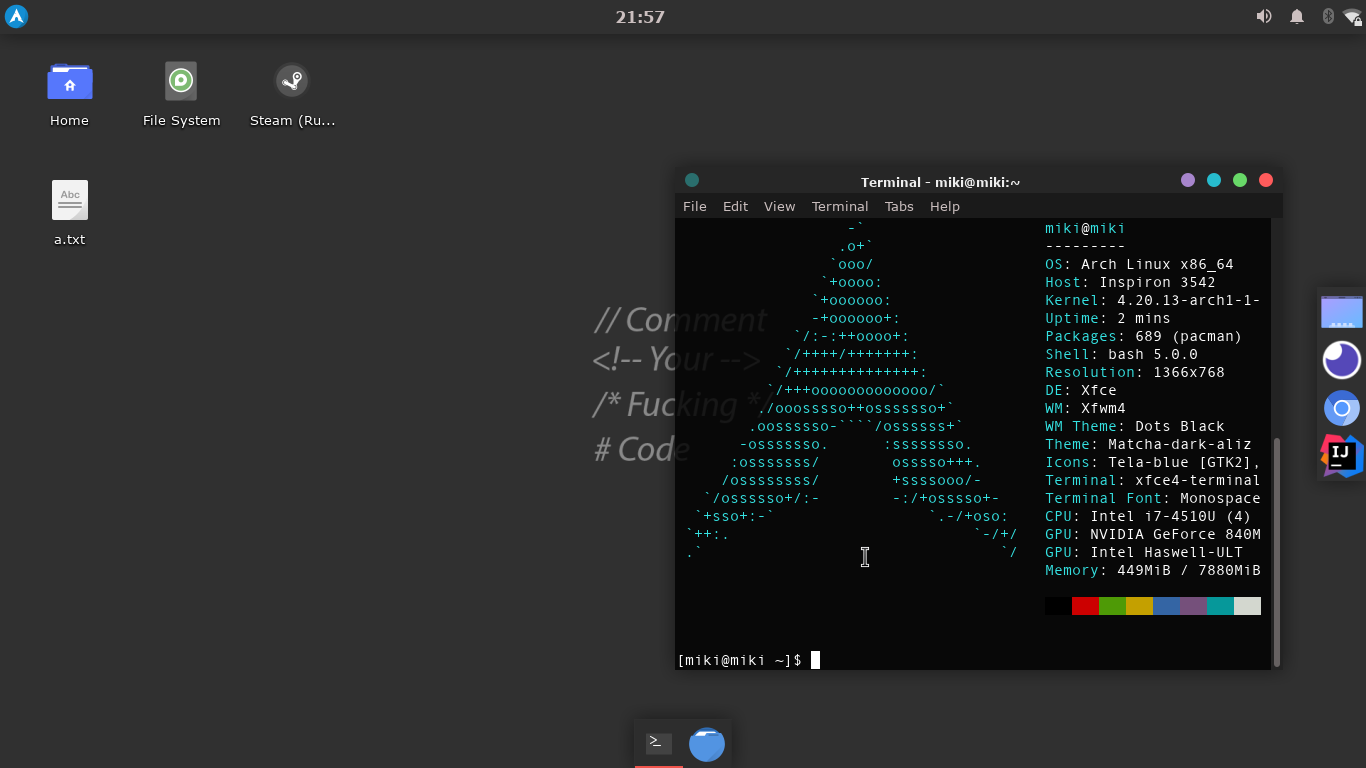Click the 'Memory: 449MiB / 7880MiB' line

pos(1153,570)
